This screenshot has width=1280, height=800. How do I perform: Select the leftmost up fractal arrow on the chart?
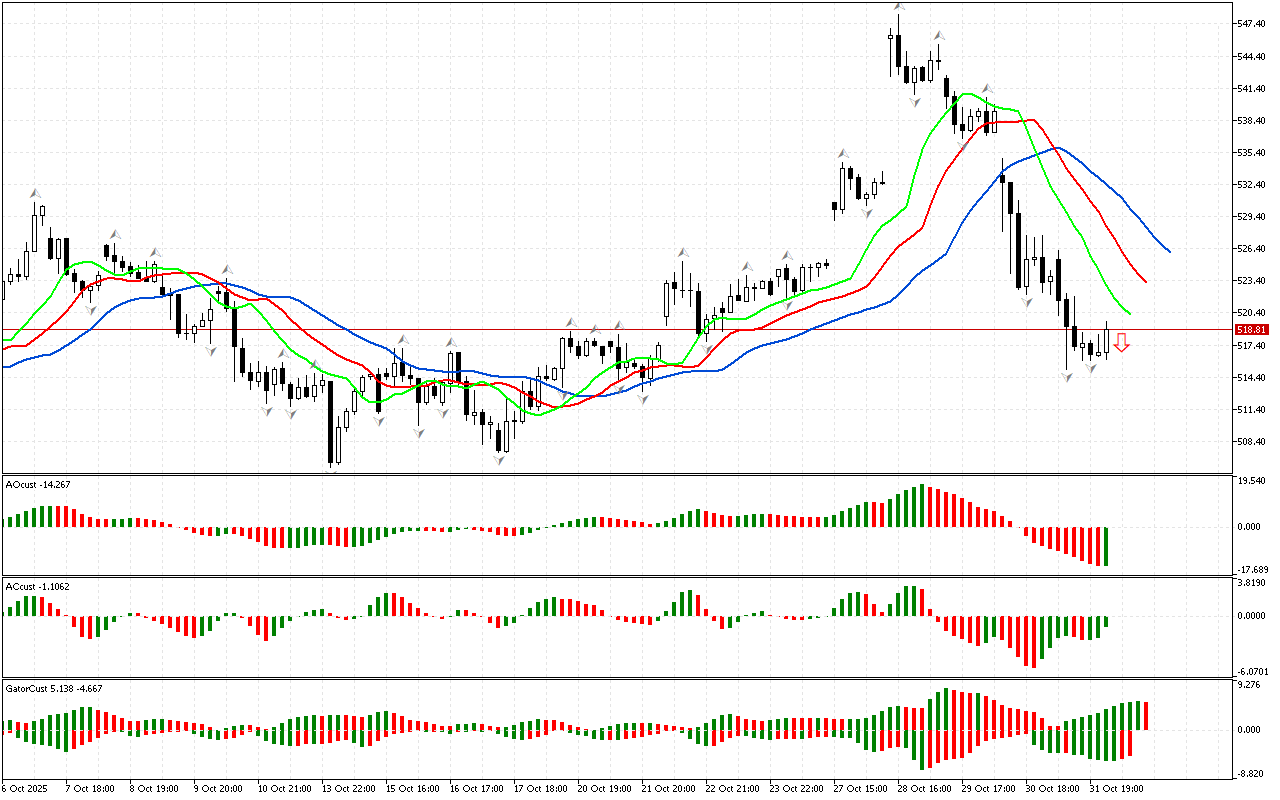35,192
